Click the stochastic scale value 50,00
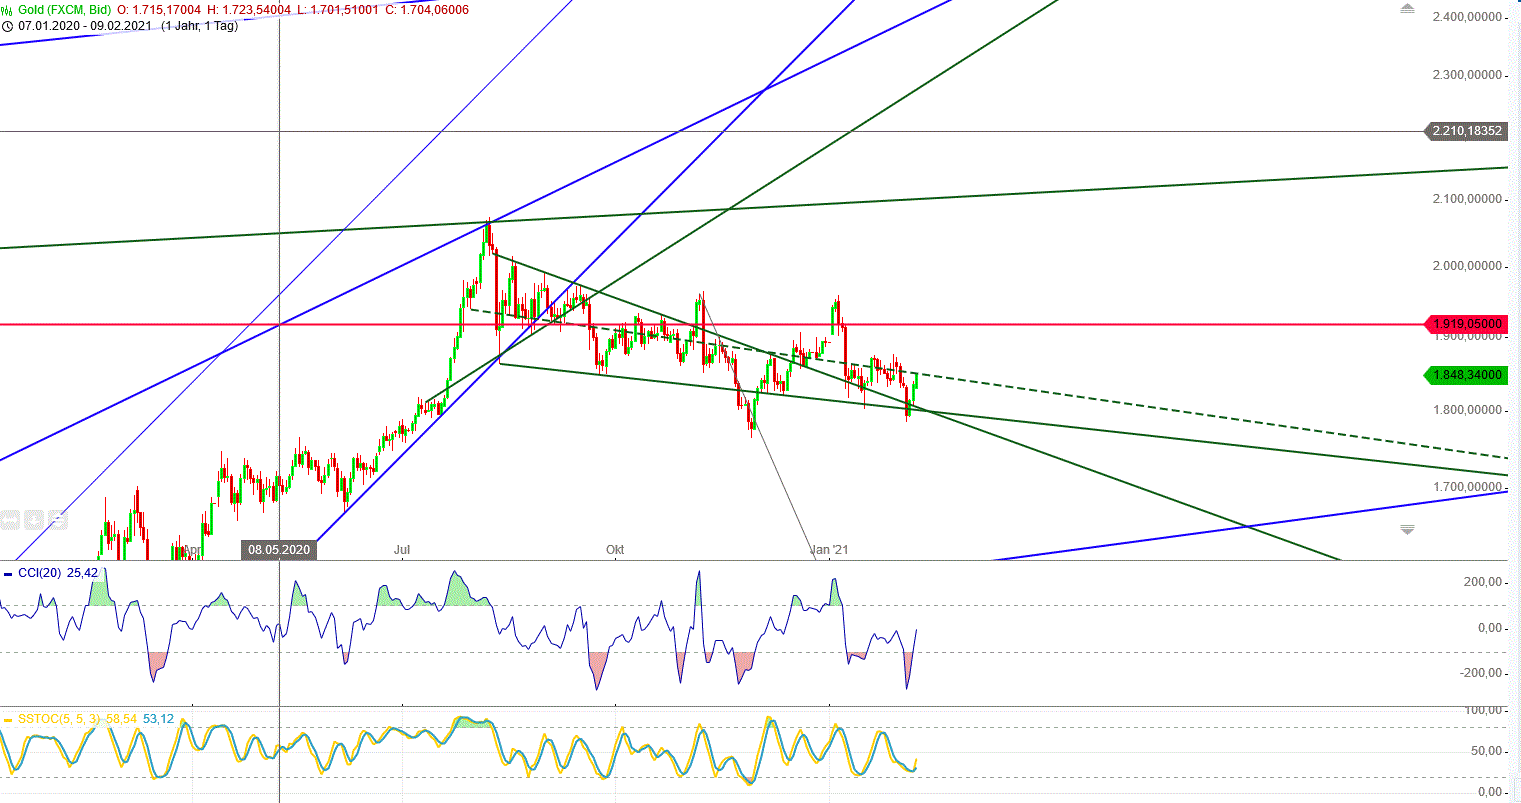1521x803 pixels. point(1485,751)
